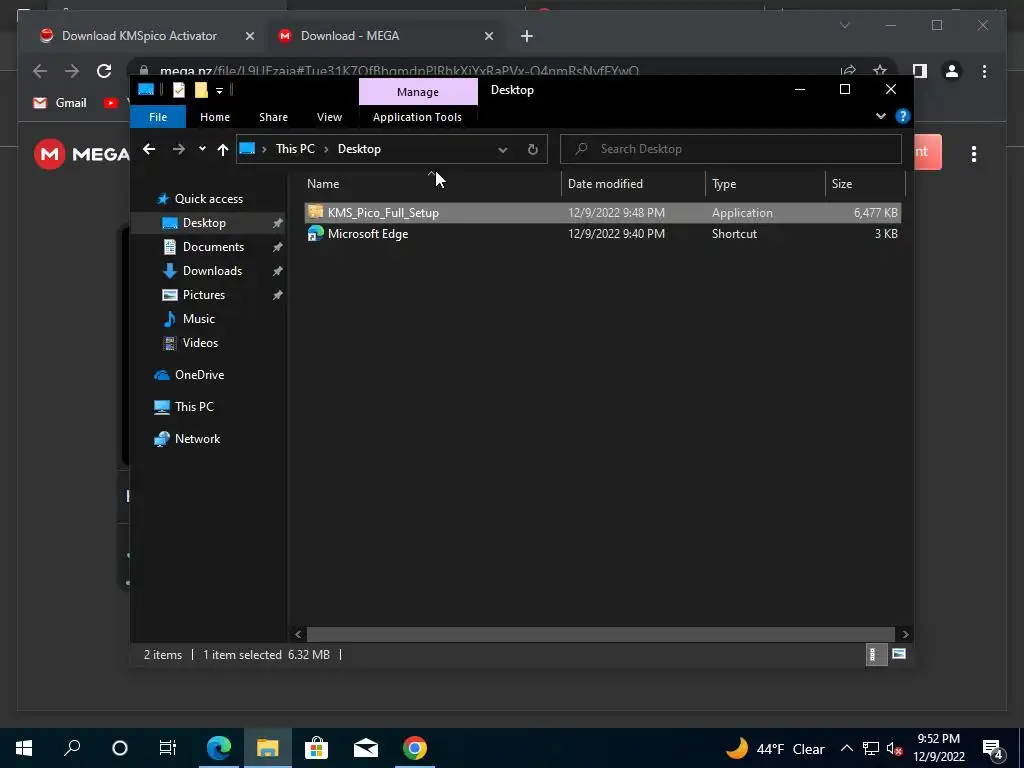Select the Microsoft Edge shortcut file
1024x768 pixels.
602,234
